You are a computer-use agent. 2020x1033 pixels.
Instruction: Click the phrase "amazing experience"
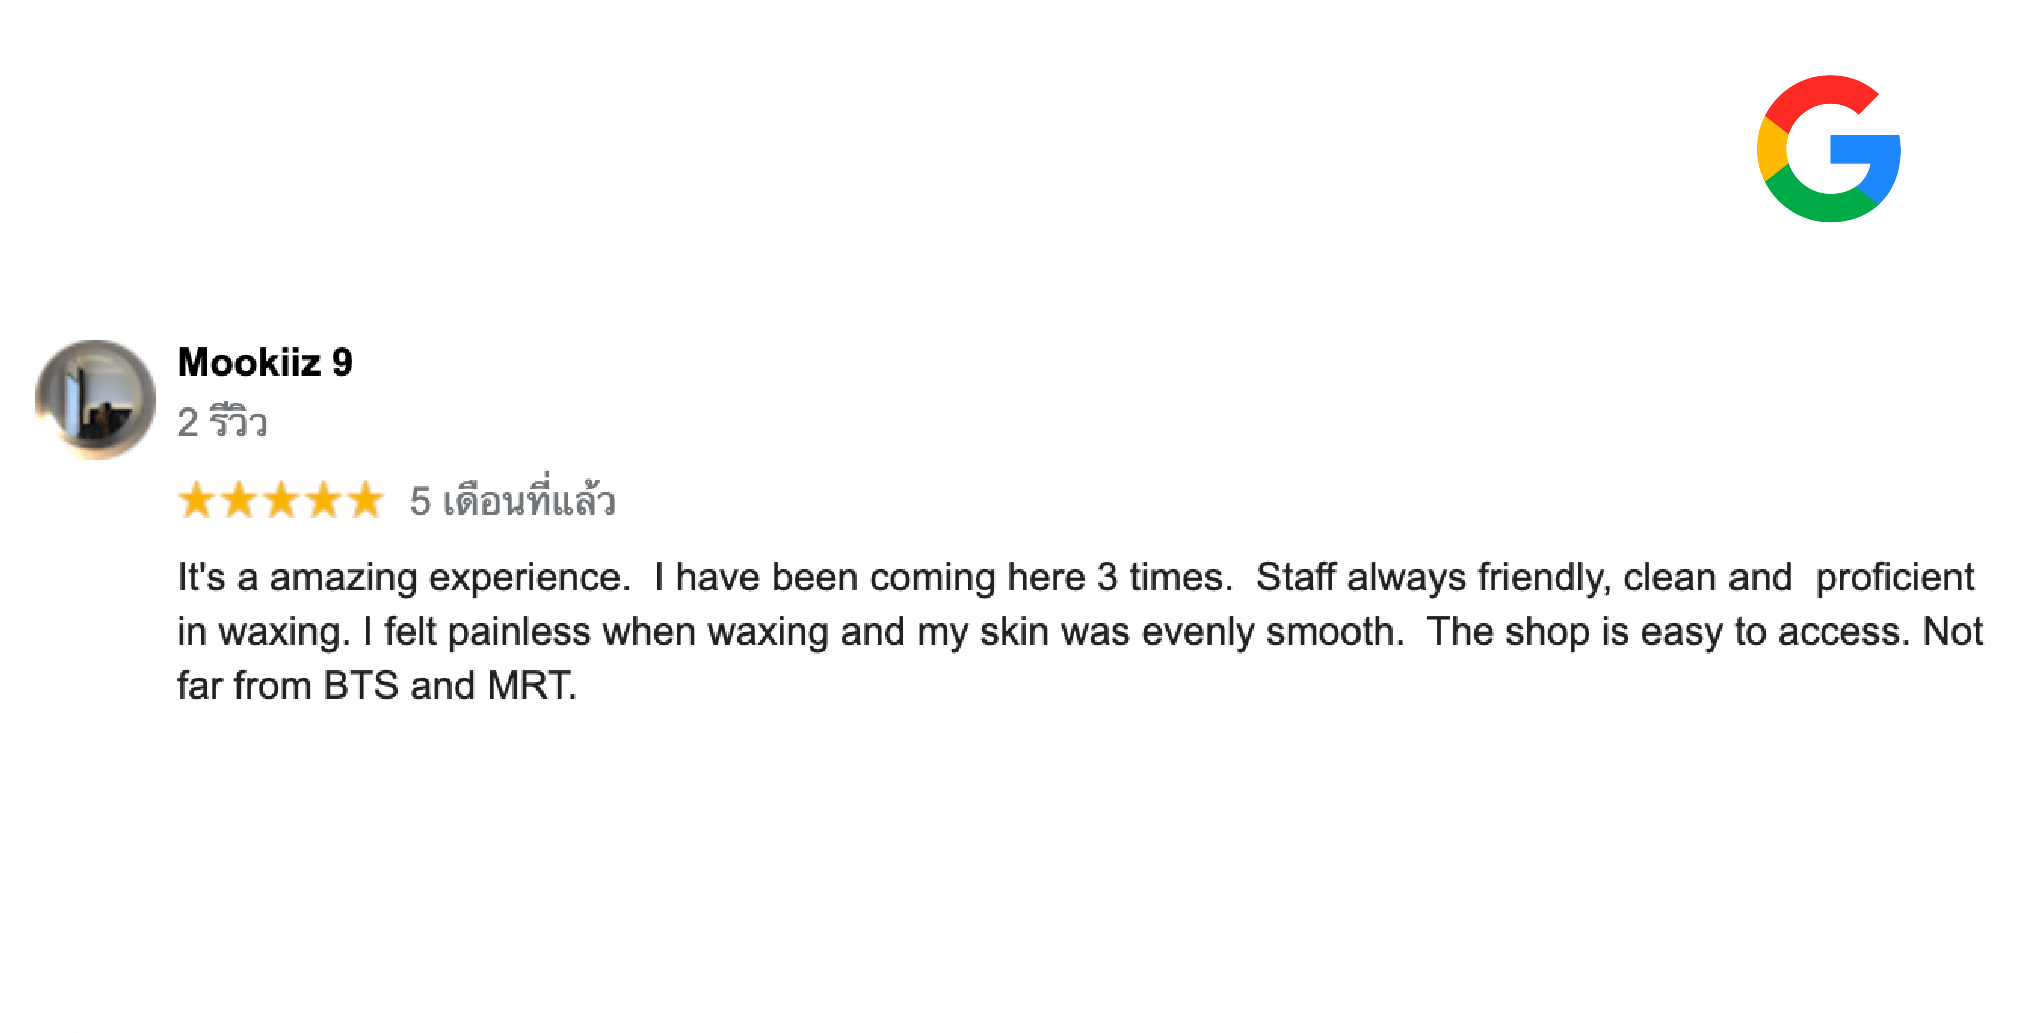(x=450, y=578)
